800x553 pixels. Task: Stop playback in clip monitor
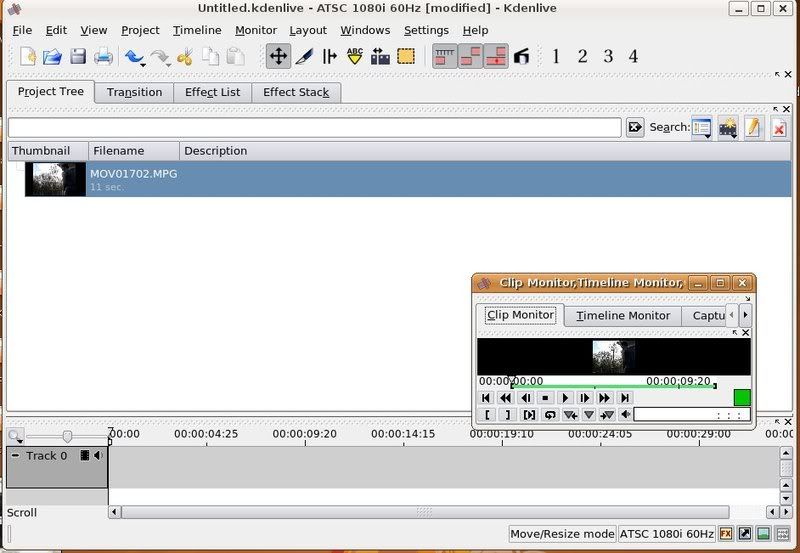coord(545,398)
